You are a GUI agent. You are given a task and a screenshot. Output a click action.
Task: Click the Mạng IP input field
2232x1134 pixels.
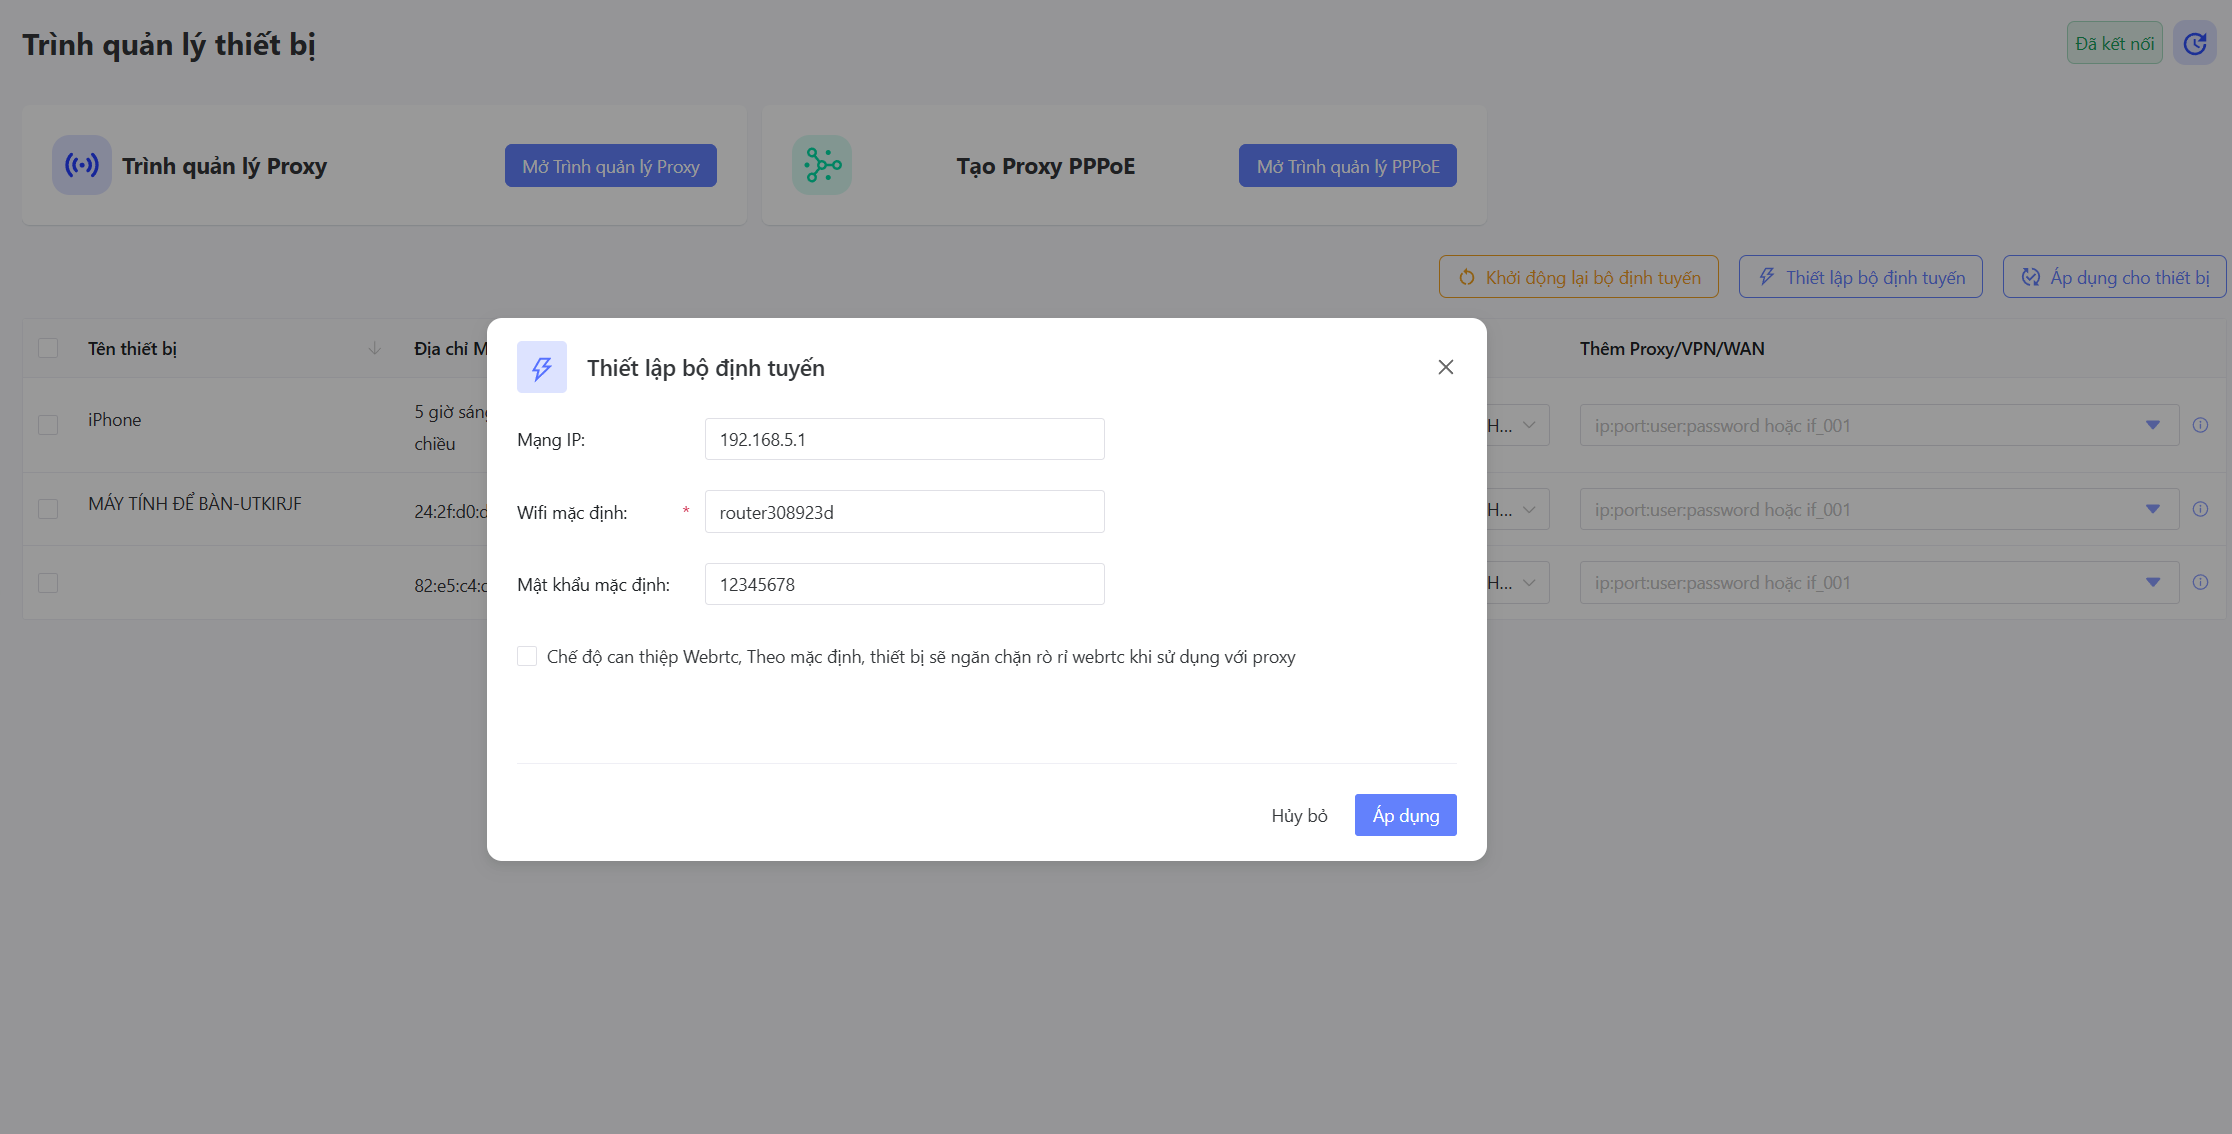904,439
